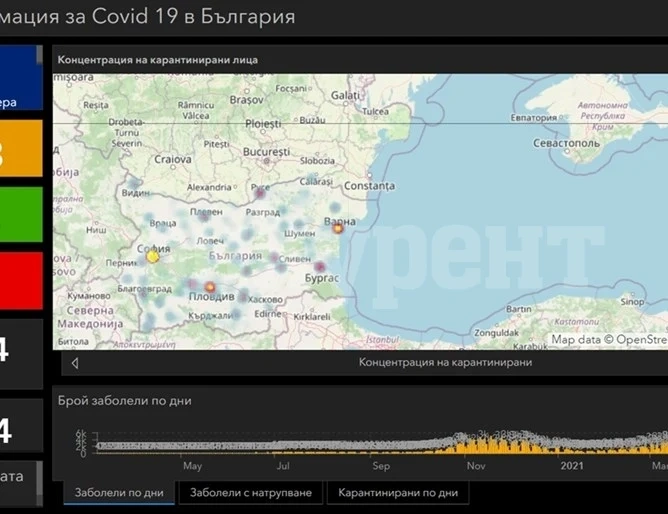Click the '2021' label on chart axis

point(572,466)
